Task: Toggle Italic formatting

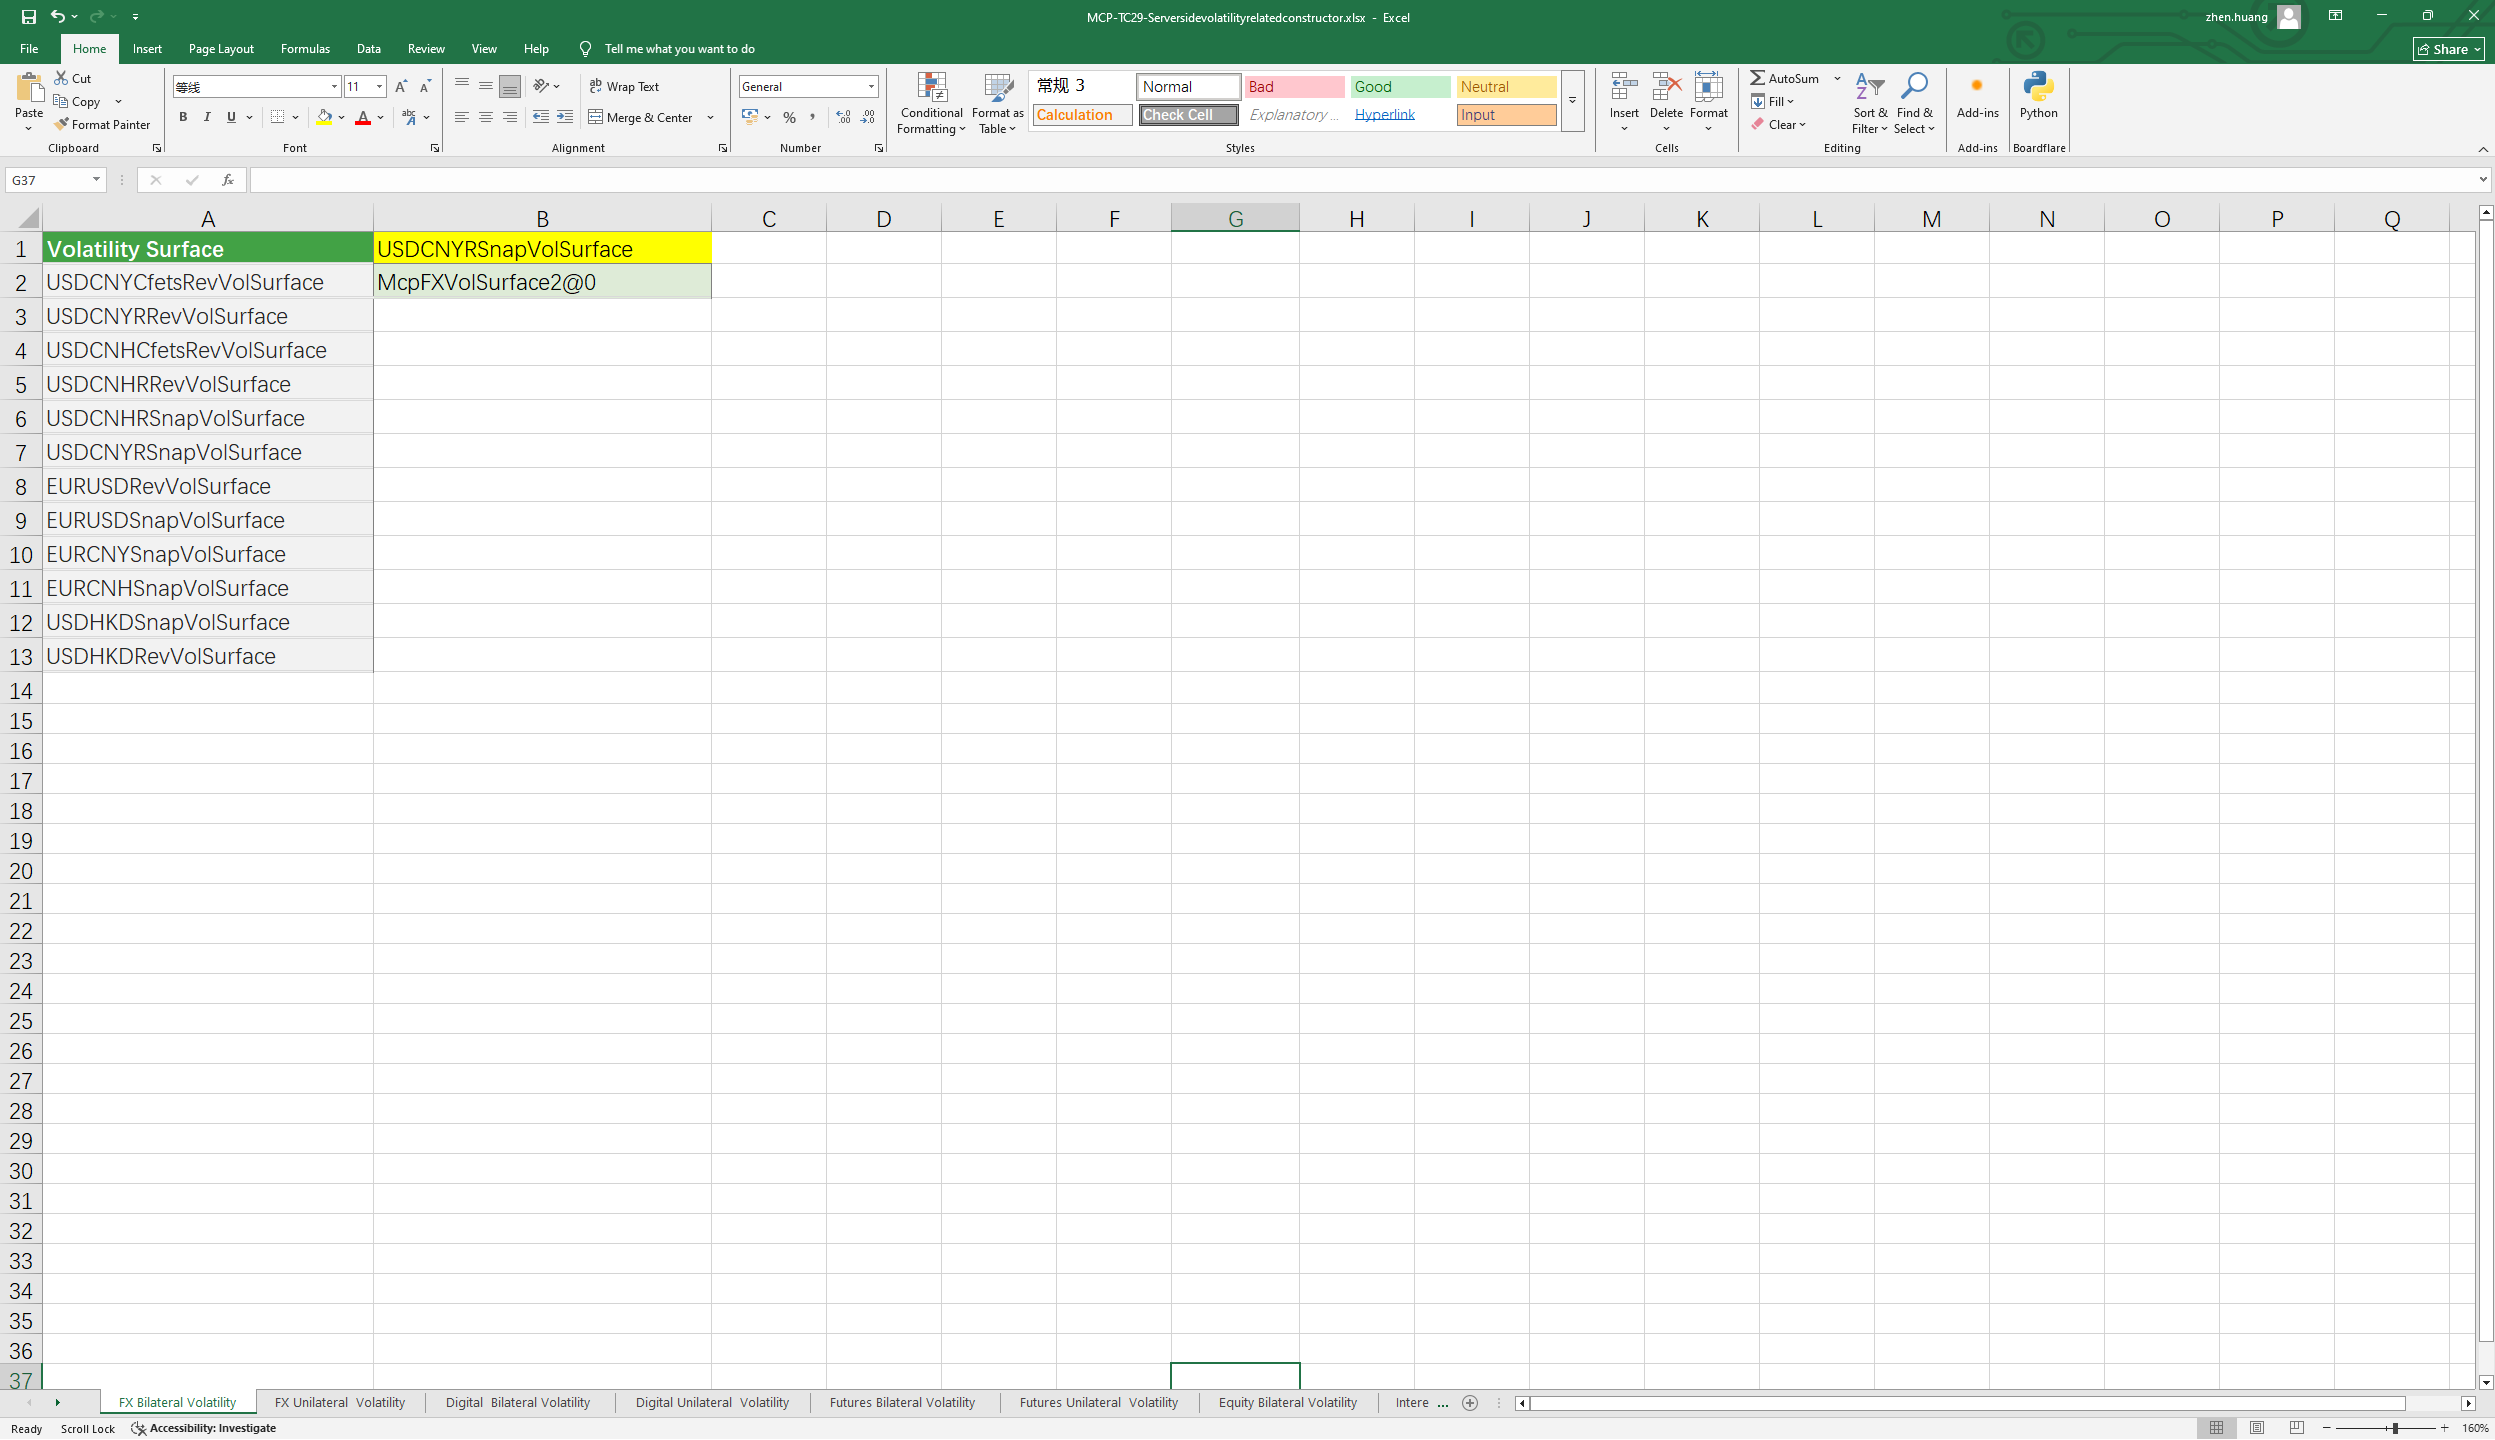Action: [x=207, y=118]
